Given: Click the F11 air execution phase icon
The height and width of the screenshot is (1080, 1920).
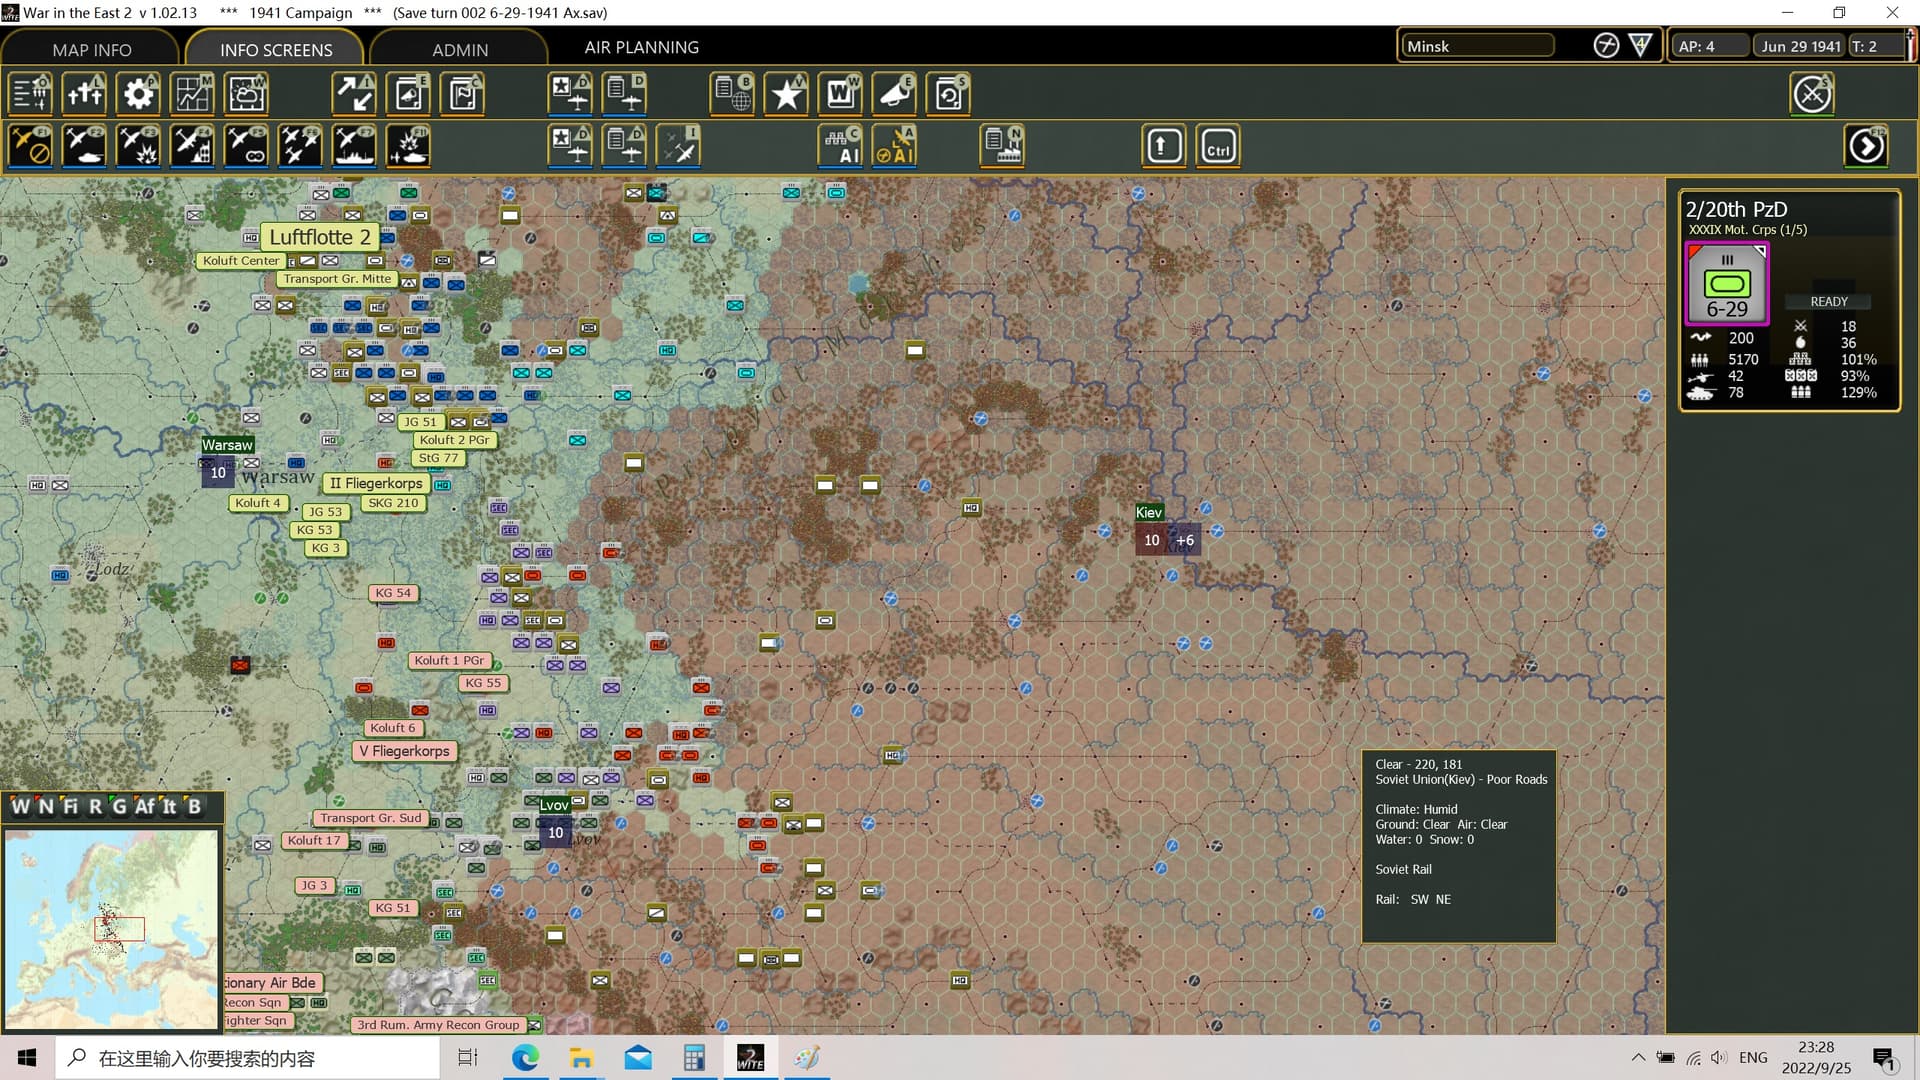Looking at the screenshot, I should pyautogui.click(x=409, y=146).
